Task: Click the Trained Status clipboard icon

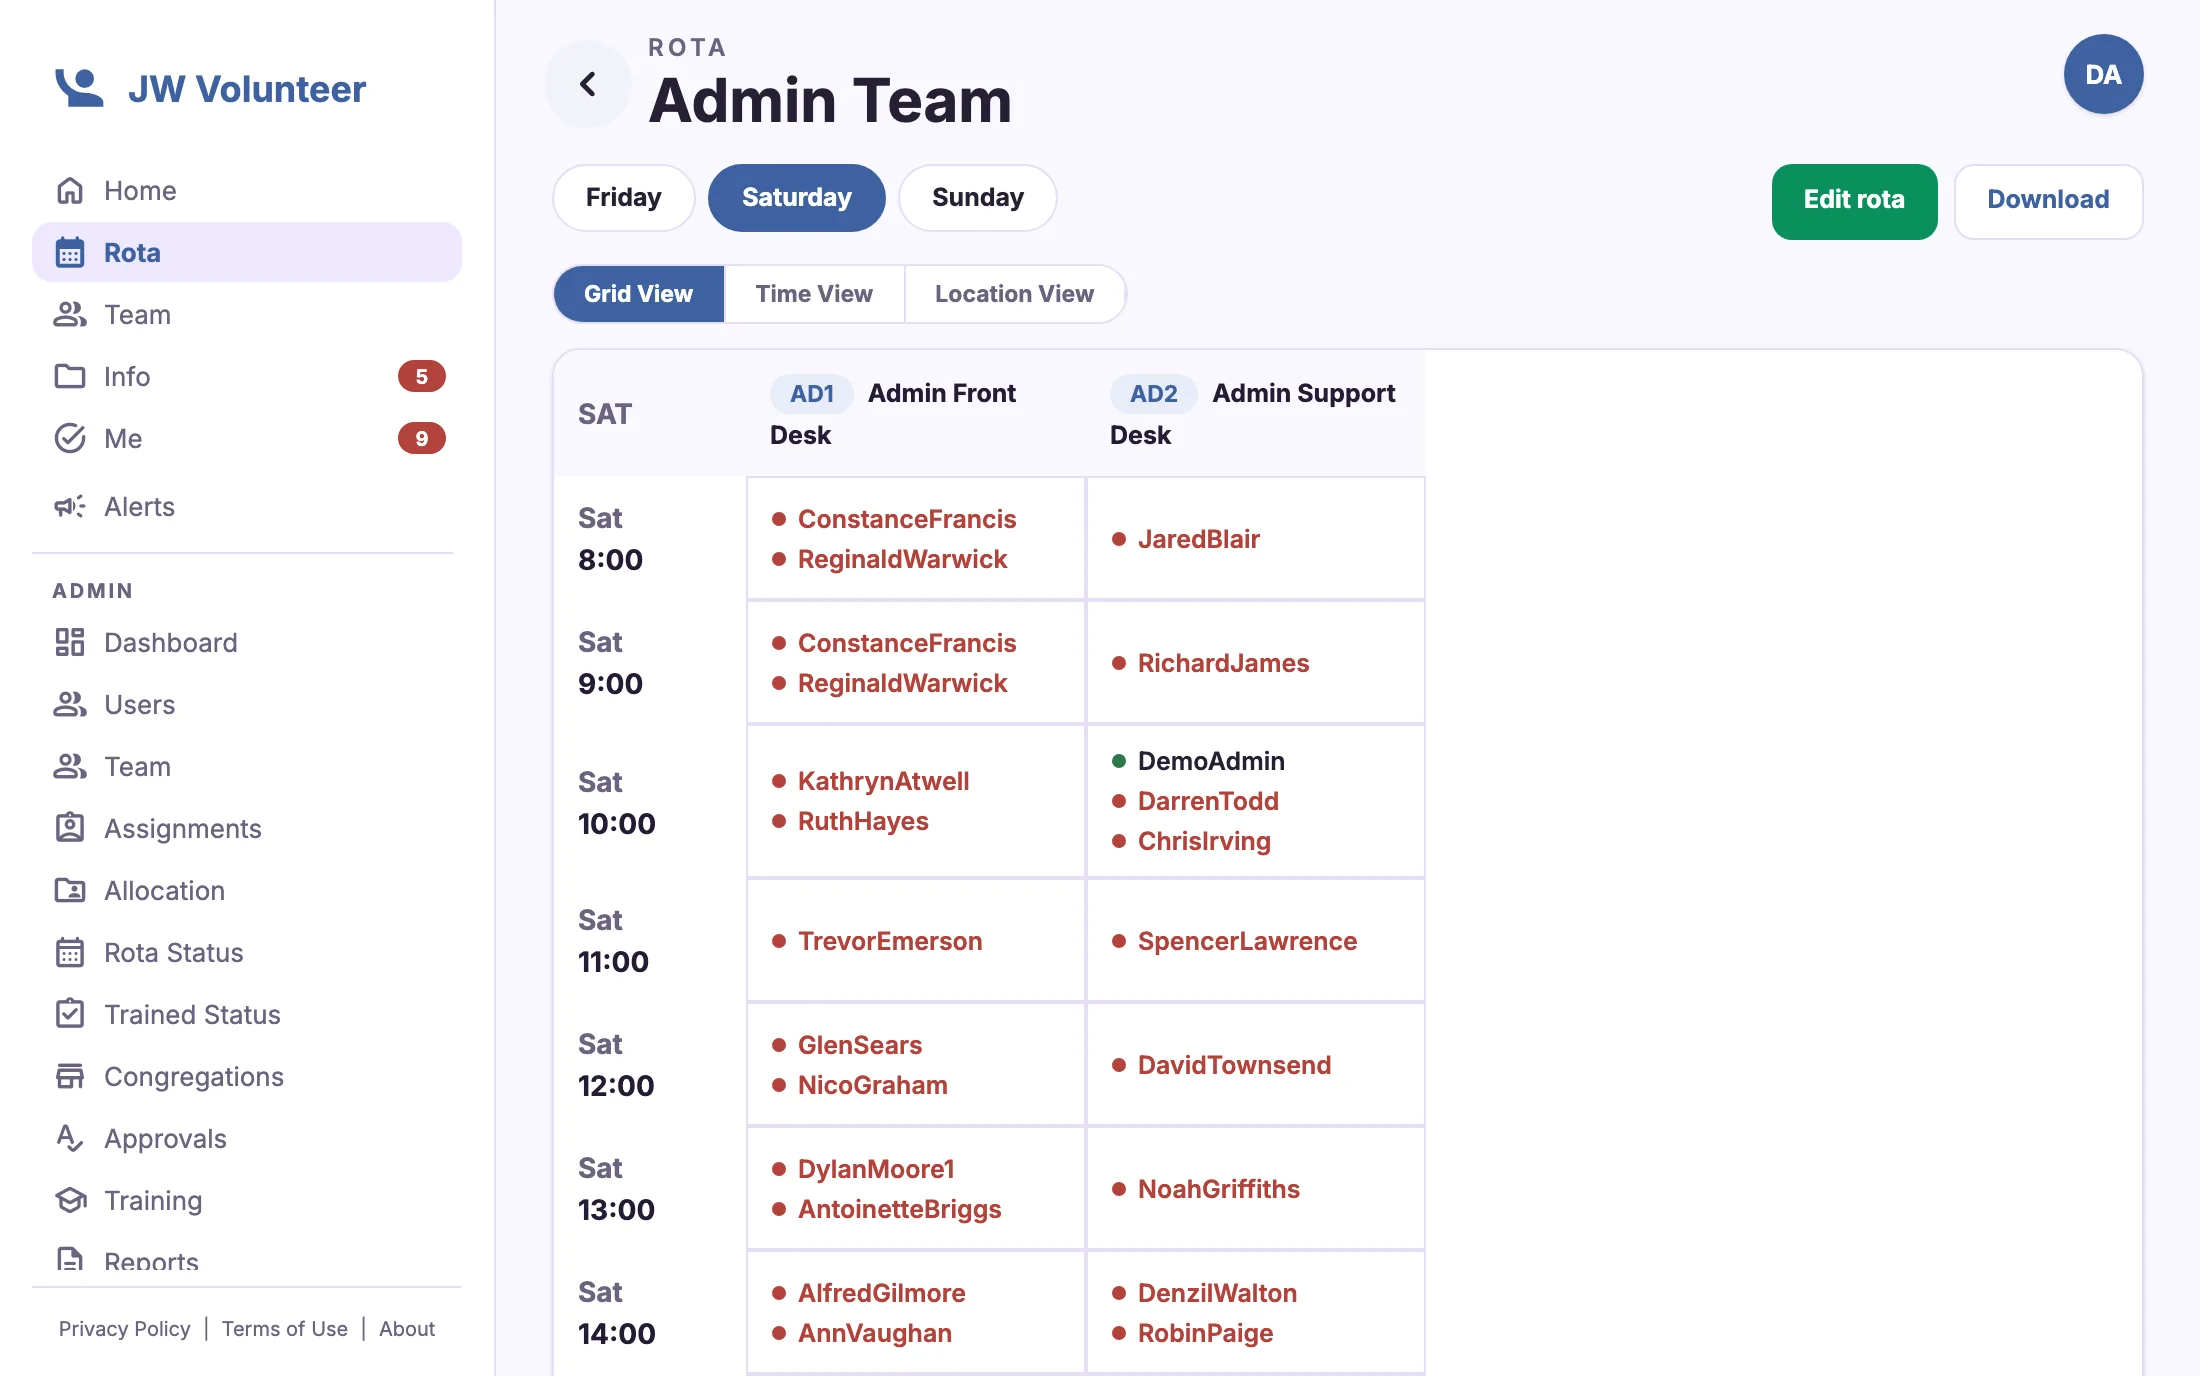Action: (x=70, y=1014)
